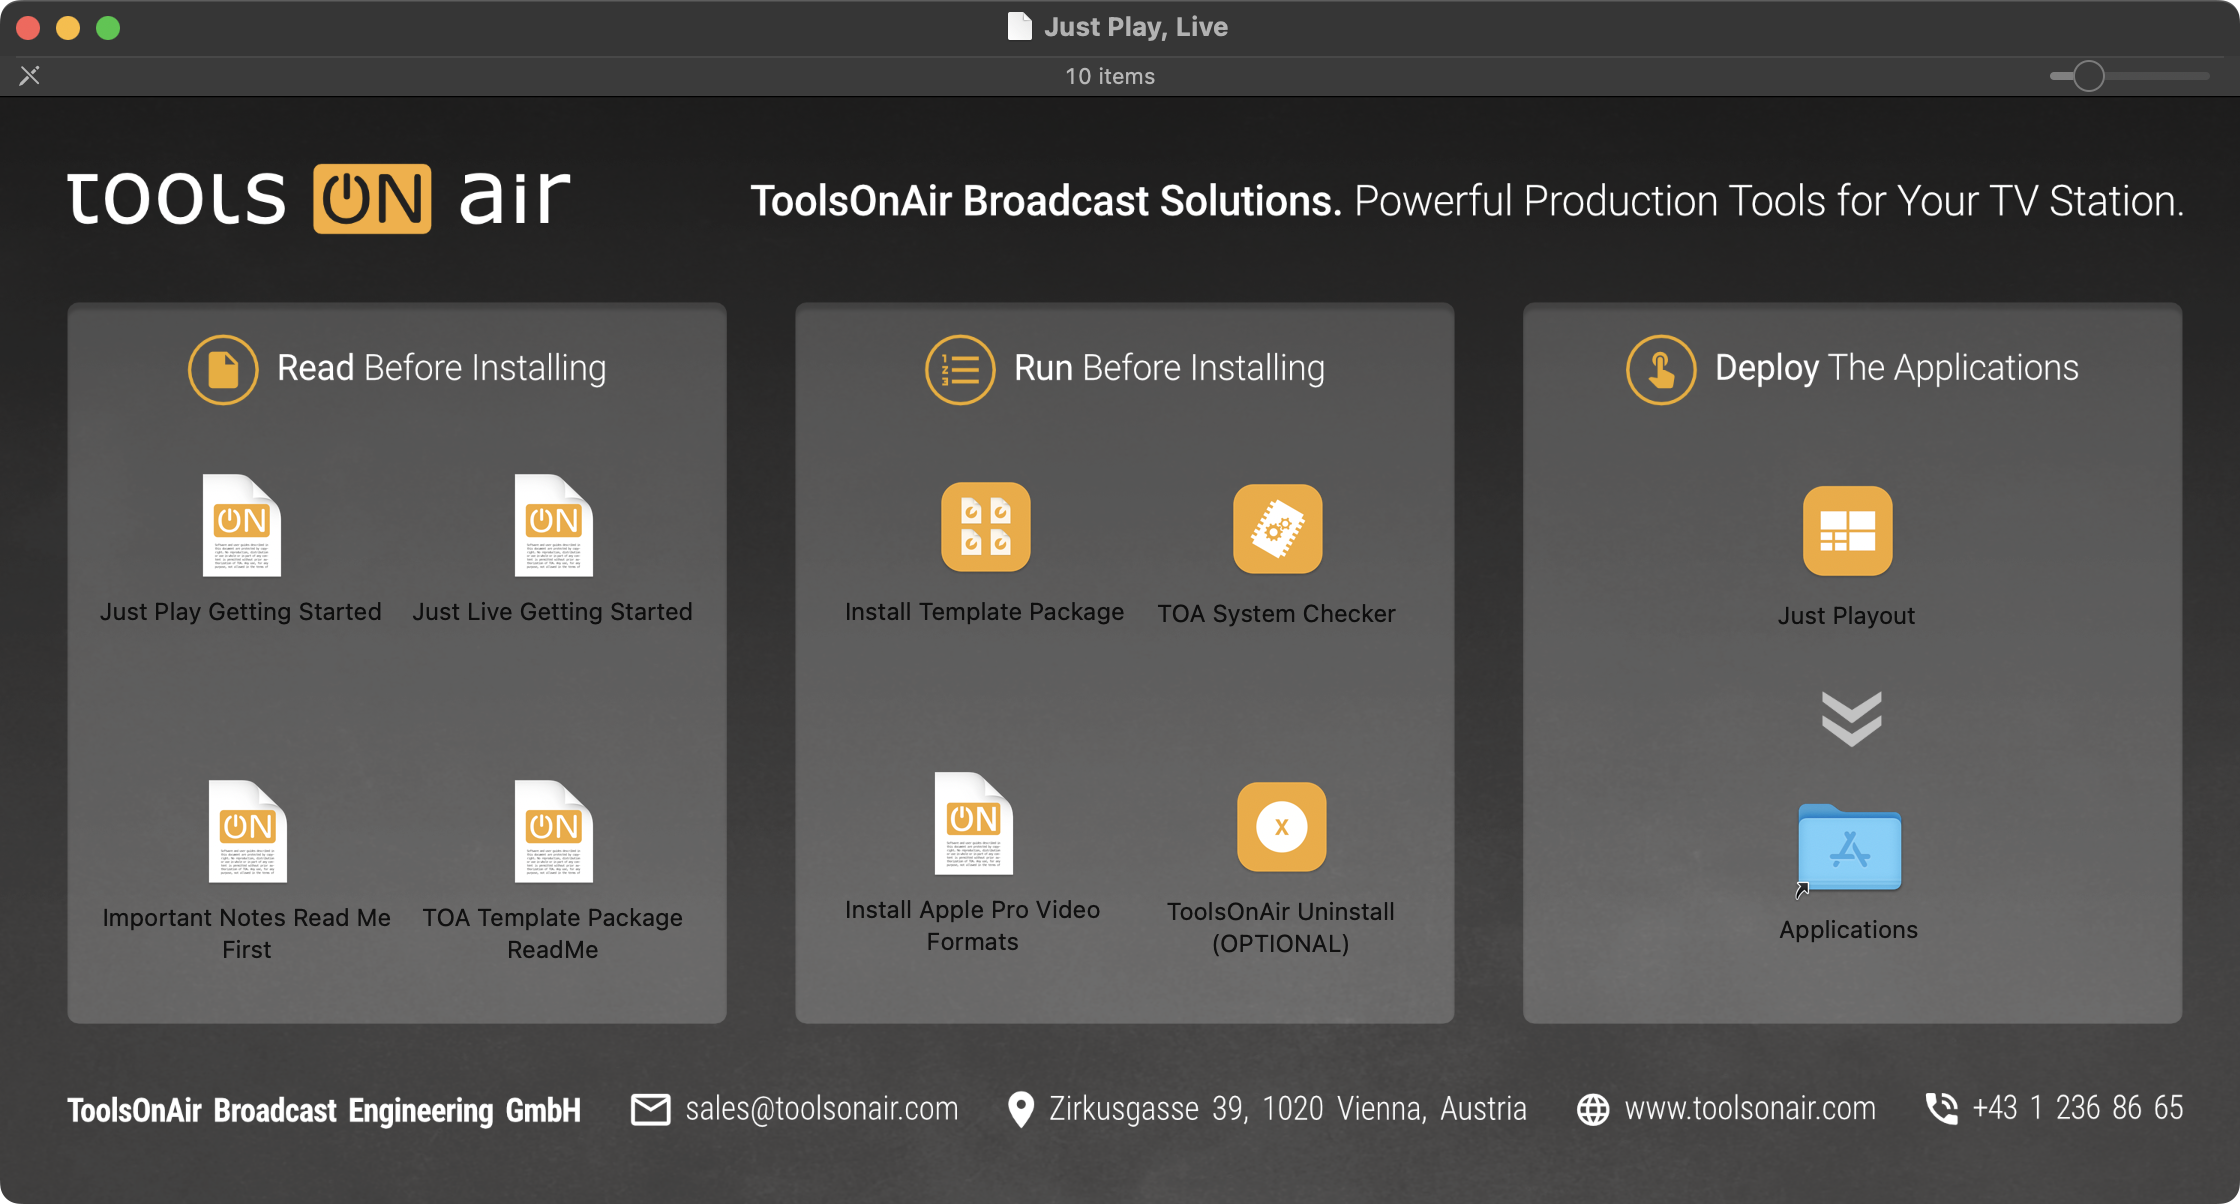Click the Applications folder label

1849,930
